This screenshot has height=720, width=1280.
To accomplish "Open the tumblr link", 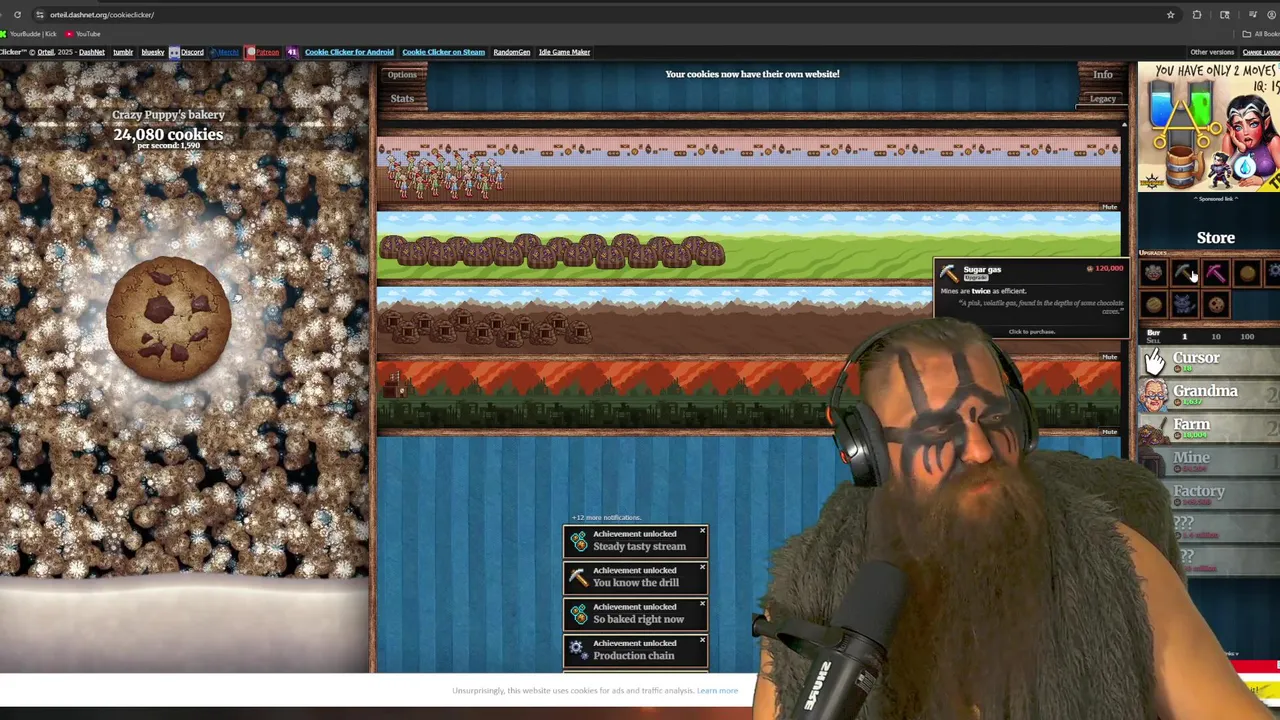I will [123, 52].
